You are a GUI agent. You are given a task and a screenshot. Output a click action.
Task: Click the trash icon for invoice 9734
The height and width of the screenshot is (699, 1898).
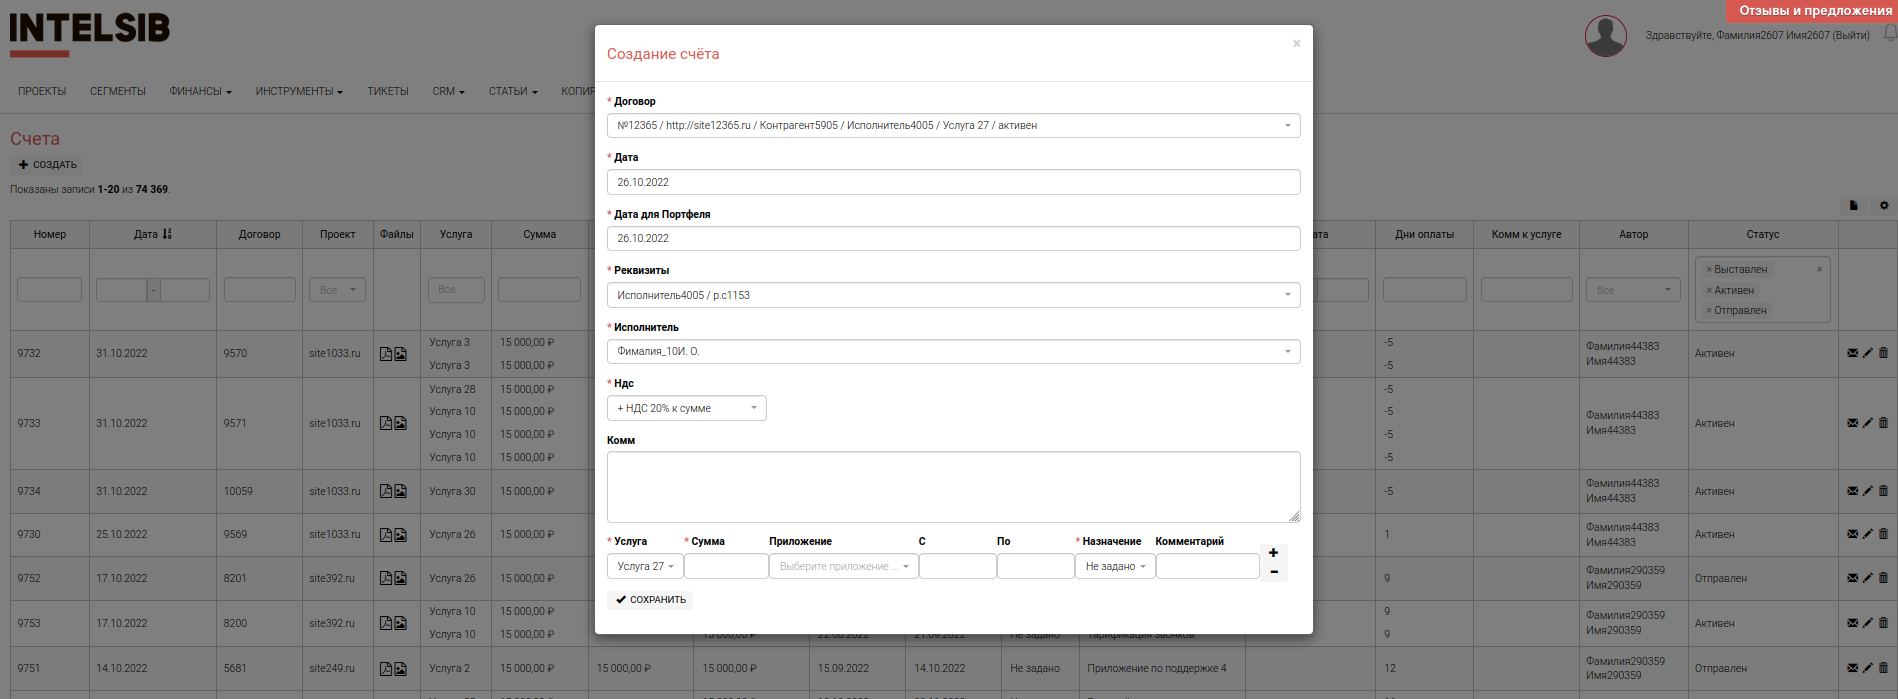click(x=1883, y=491)
